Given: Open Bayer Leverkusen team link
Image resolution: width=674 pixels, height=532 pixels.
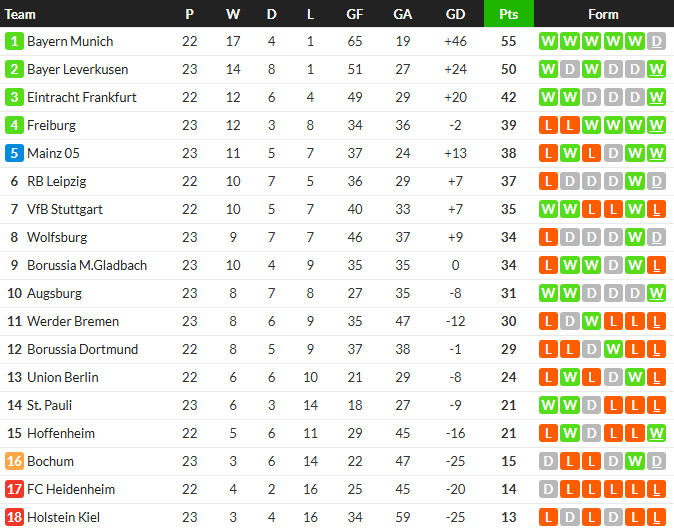Looking at the screenshot, I should tap(76, 70).
